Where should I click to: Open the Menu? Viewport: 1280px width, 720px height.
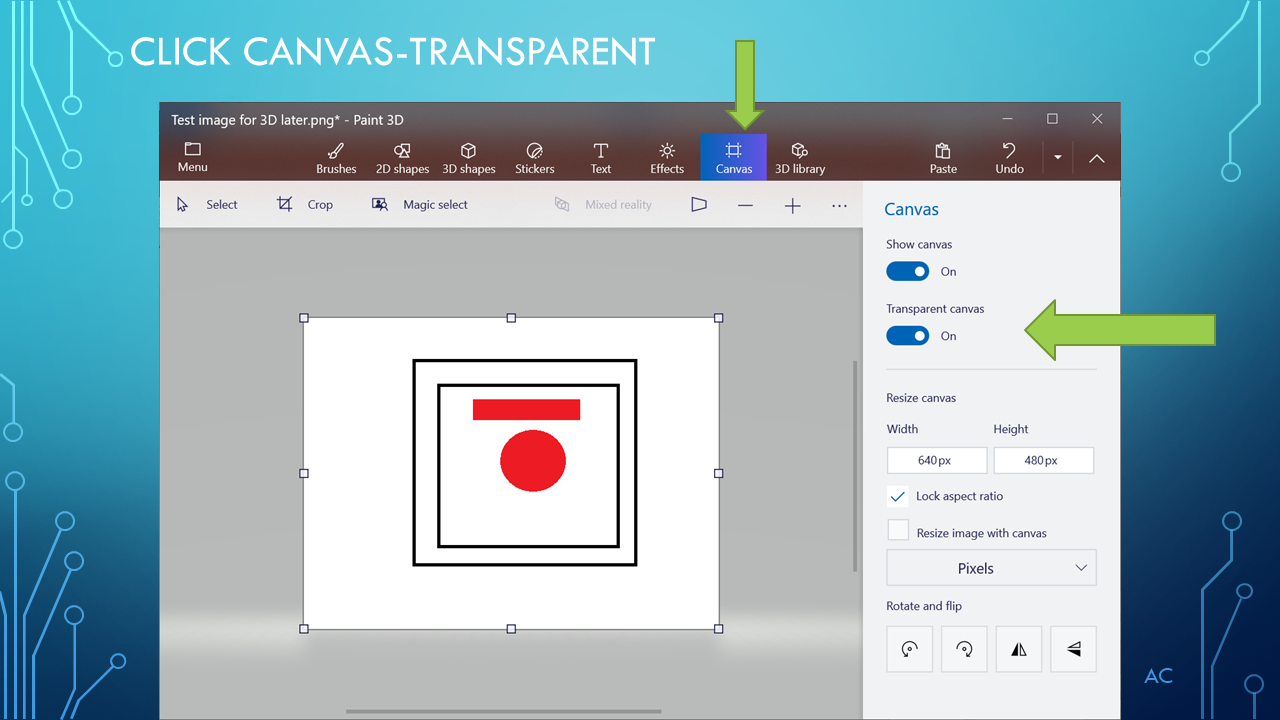[x=192, y=157]
